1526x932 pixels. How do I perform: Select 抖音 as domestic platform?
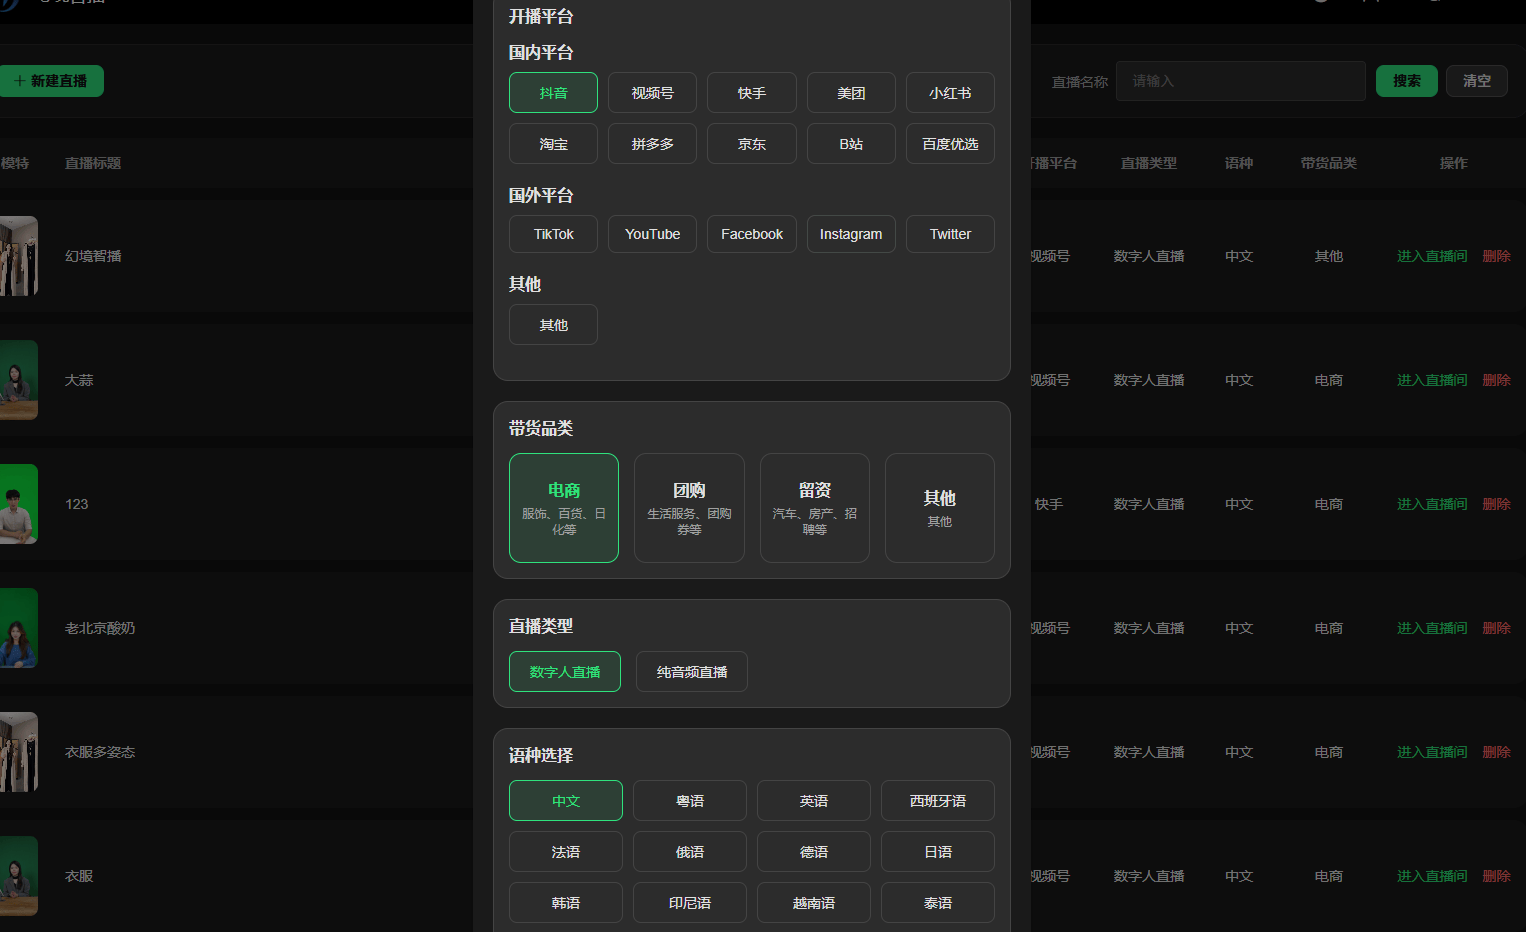553,93
